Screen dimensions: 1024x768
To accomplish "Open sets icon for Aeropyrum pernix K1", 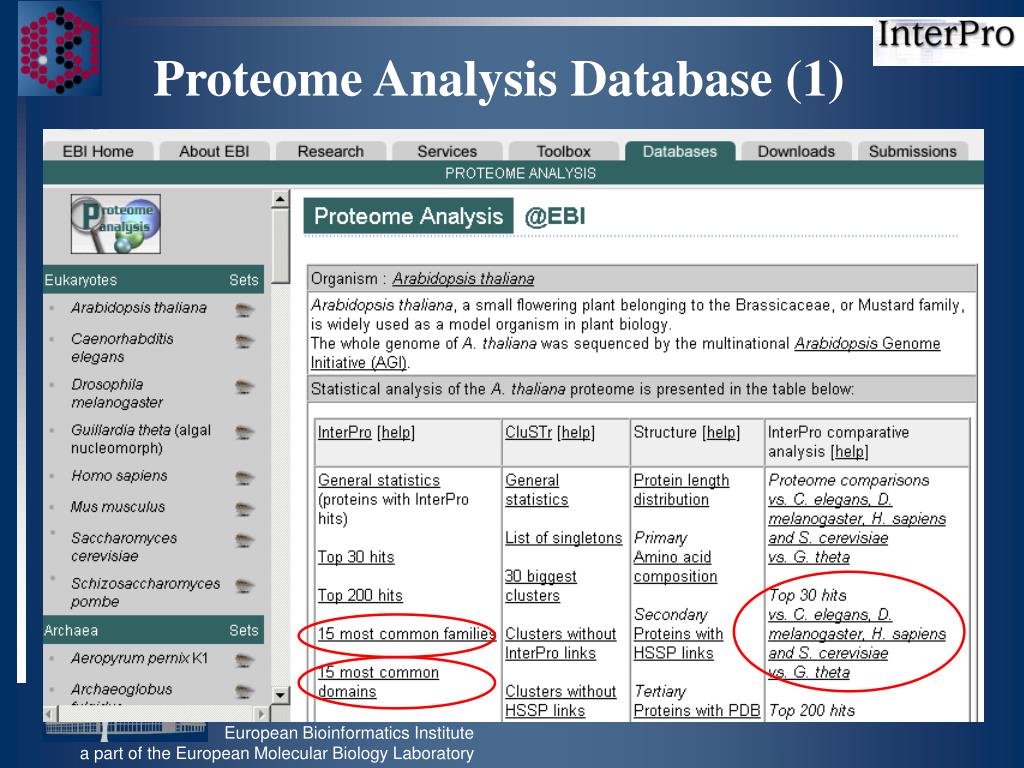I will point(244,660).
